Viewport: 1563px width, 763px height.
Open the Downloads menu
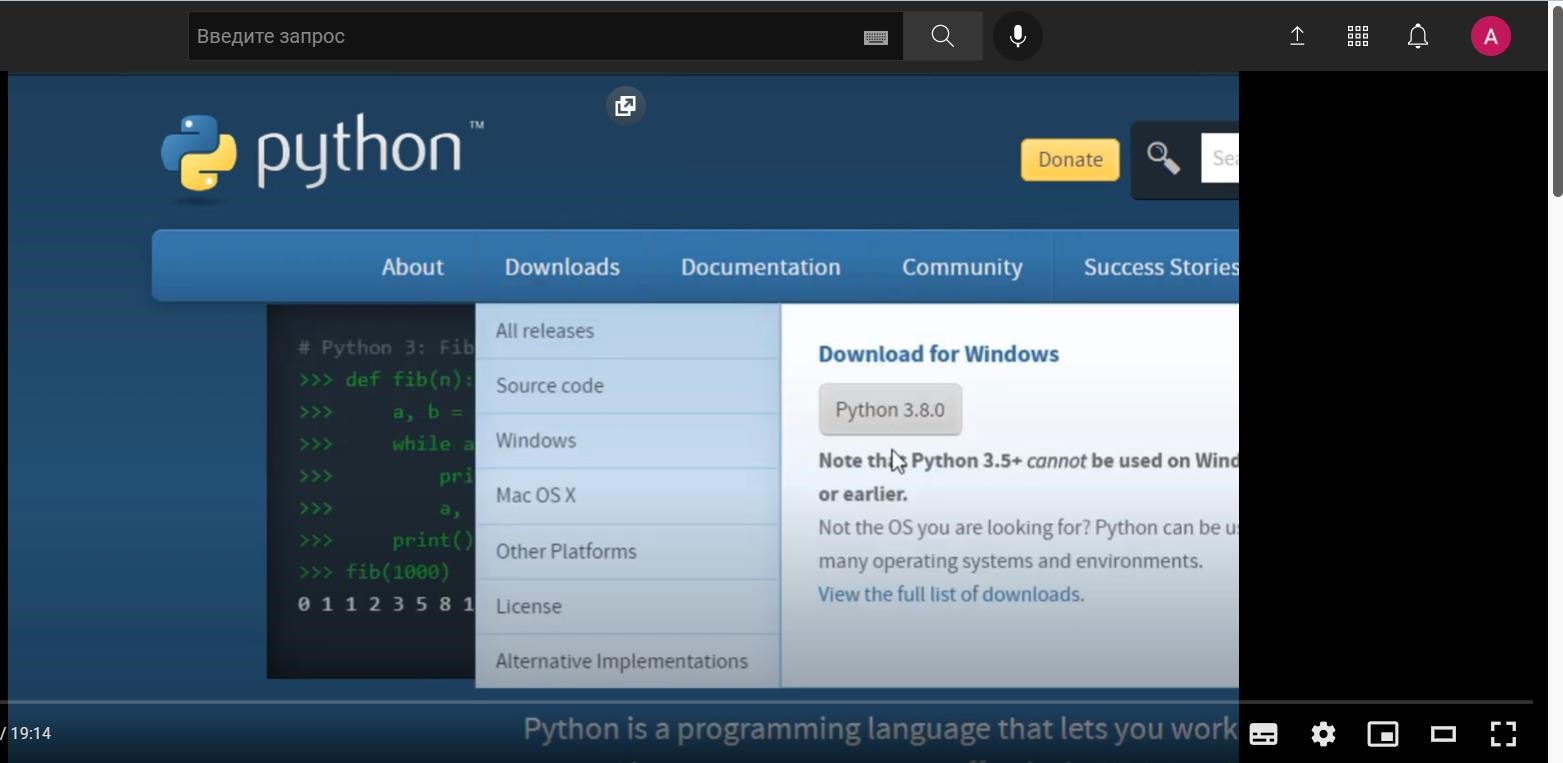pos(562,267)
